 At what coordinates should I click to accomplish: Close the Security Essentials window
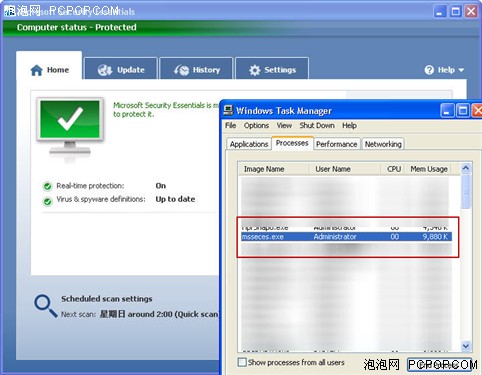click(x=471, y=12)
